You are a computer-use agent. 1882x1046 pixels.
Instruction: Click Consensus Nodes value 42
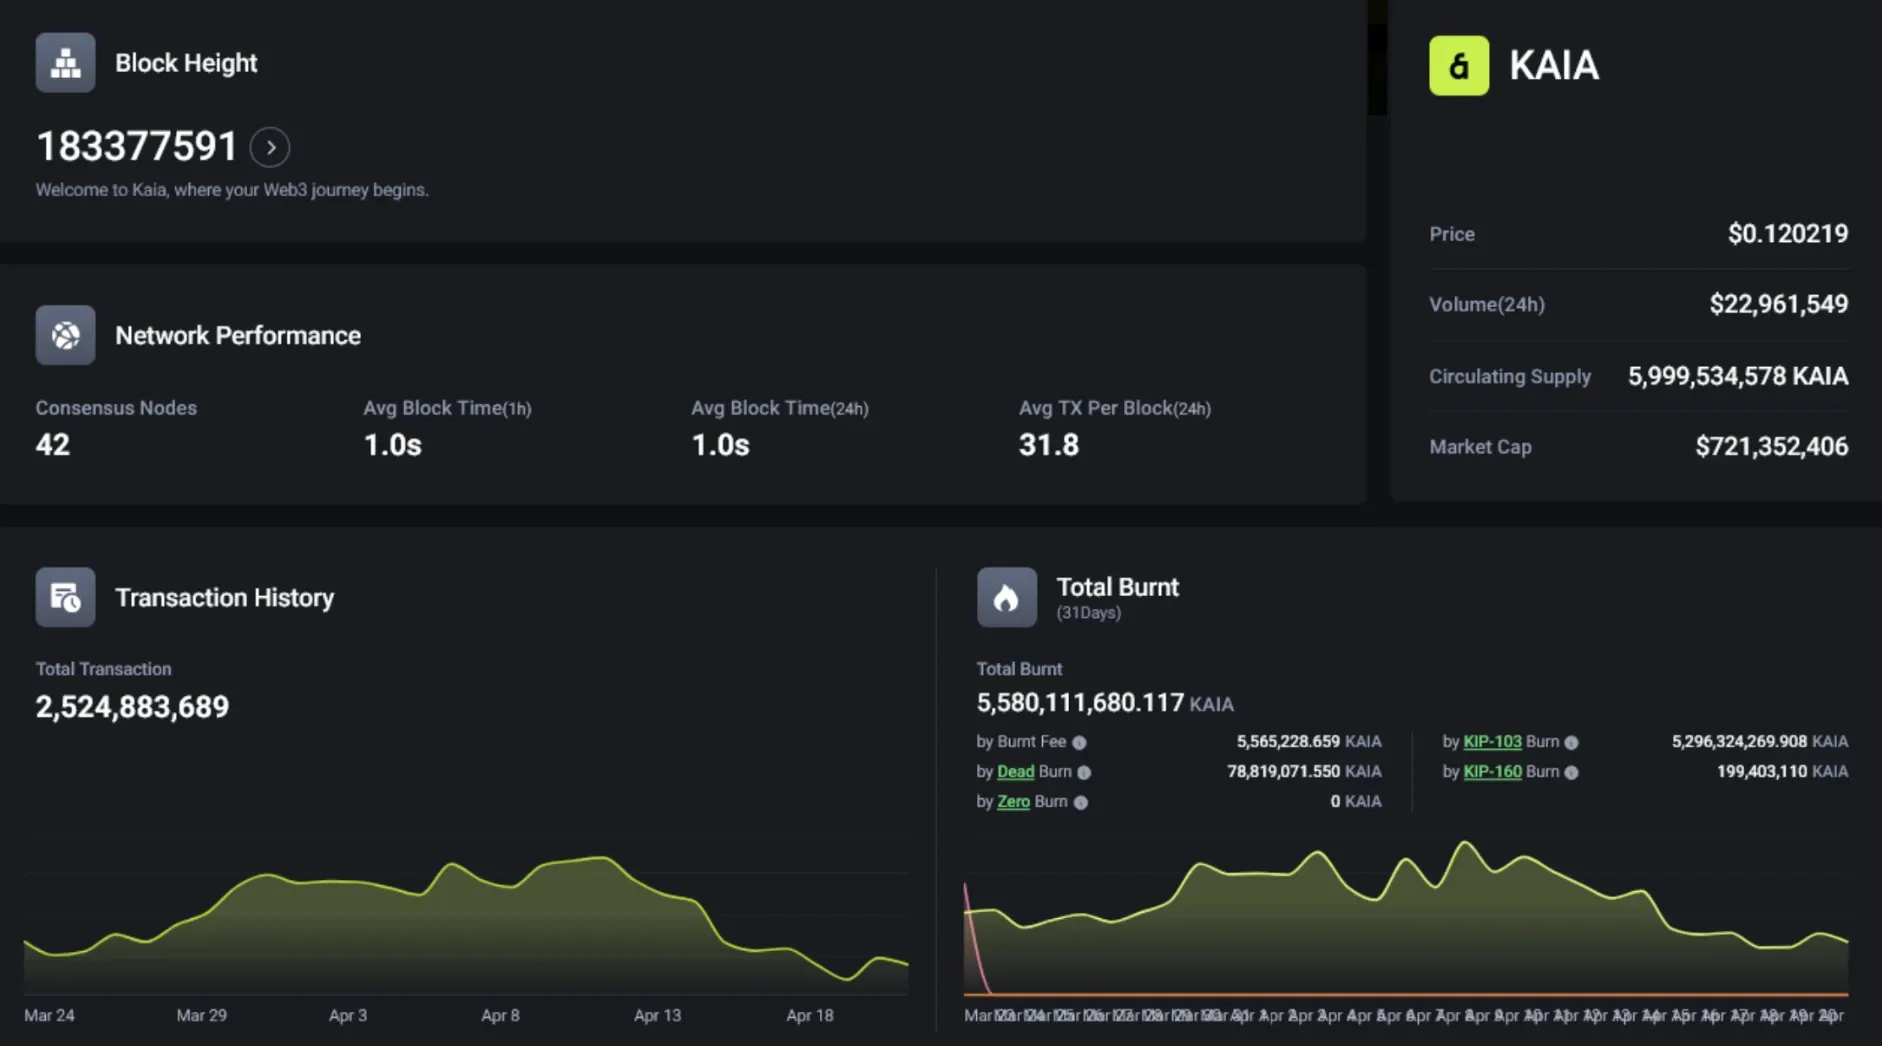53,445
